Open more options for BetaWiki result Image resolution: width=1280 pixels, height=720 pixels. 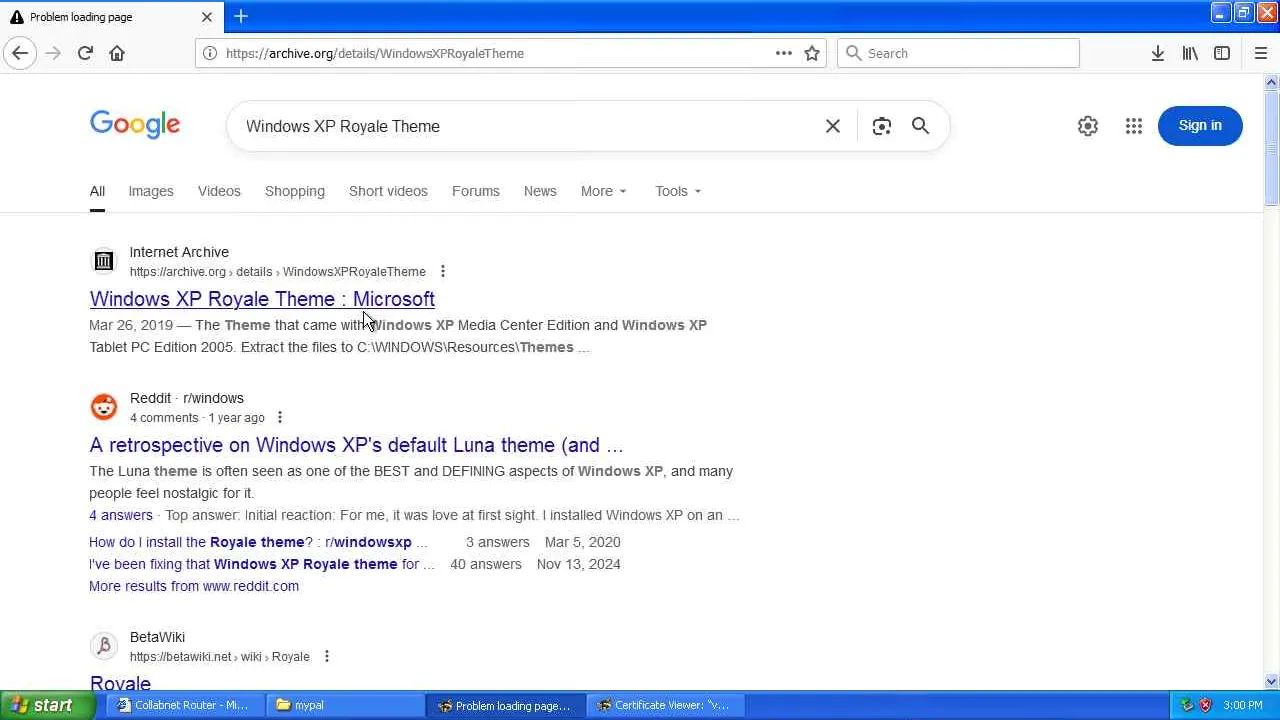[327, 656]
